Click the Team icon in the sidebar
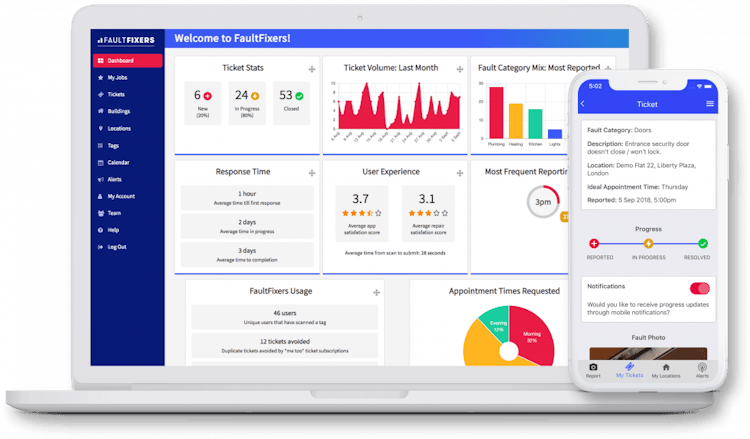 [x=100, y=213]
